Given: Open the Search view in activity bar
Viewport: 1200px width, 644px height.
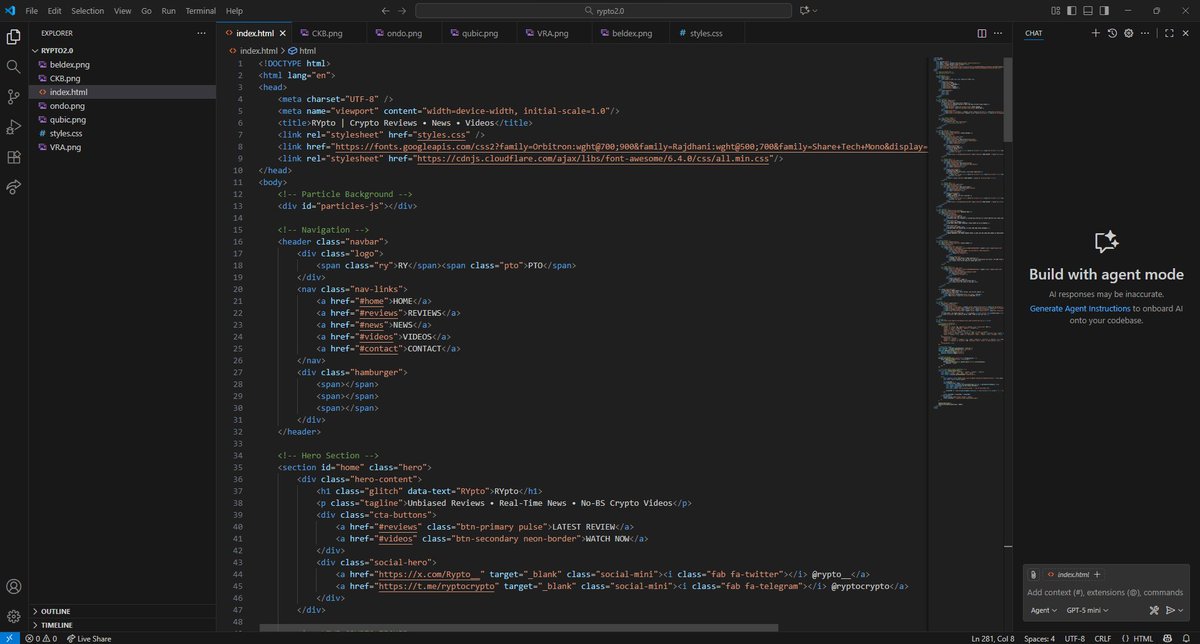Looking at the screenshot, I should tap(14, 67).
